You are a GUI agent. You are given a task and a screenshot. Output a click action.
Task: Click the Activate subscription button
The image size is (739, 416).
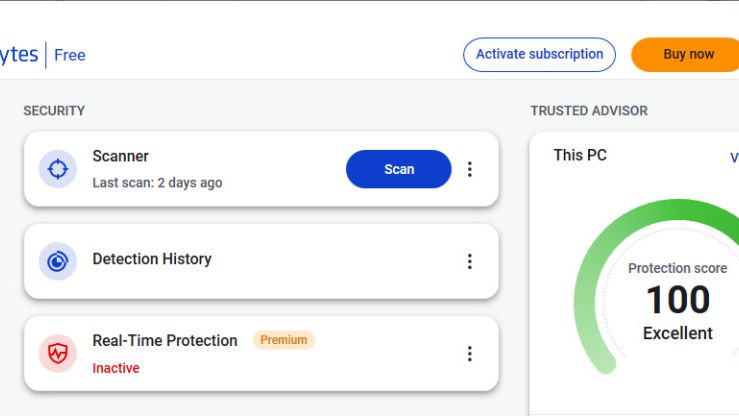tap(539, 55)
